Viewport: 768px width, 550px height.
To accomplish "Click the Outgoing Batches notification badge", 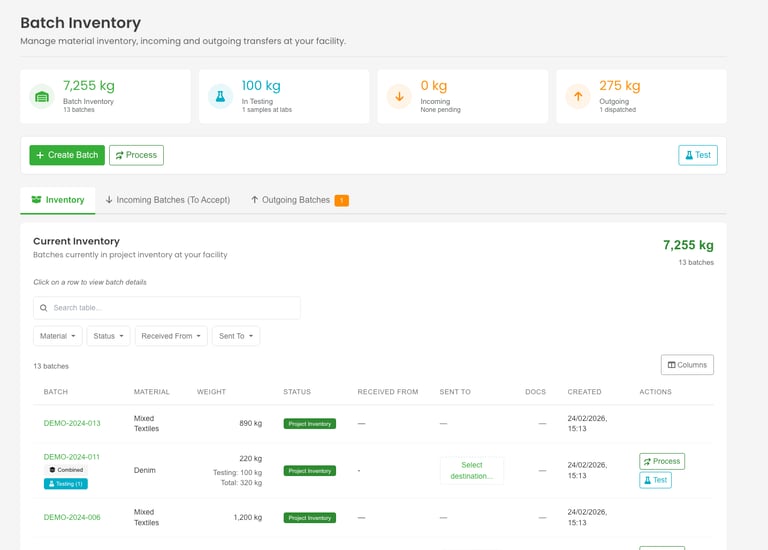I will tap(341, 200).
